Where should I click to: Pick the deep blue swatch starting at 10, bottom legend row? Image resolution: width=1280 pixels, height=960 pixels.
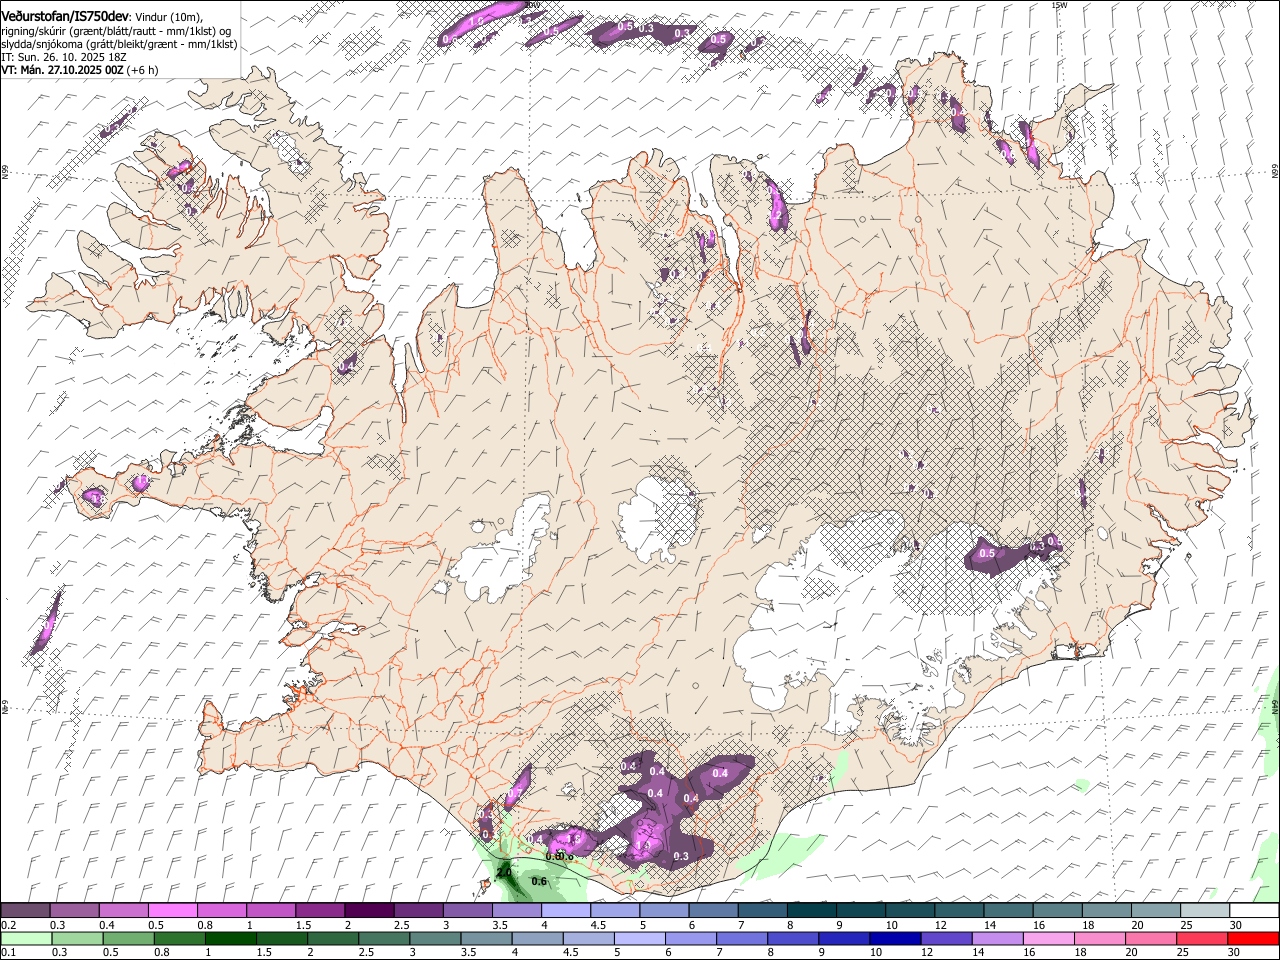click(895, 938)
